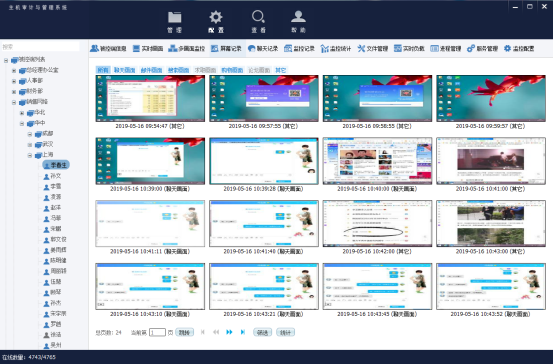Viewport: 554px width, 364px height.
Task: Select the 所有 filter tab
Action: click(x=103, y=70)
